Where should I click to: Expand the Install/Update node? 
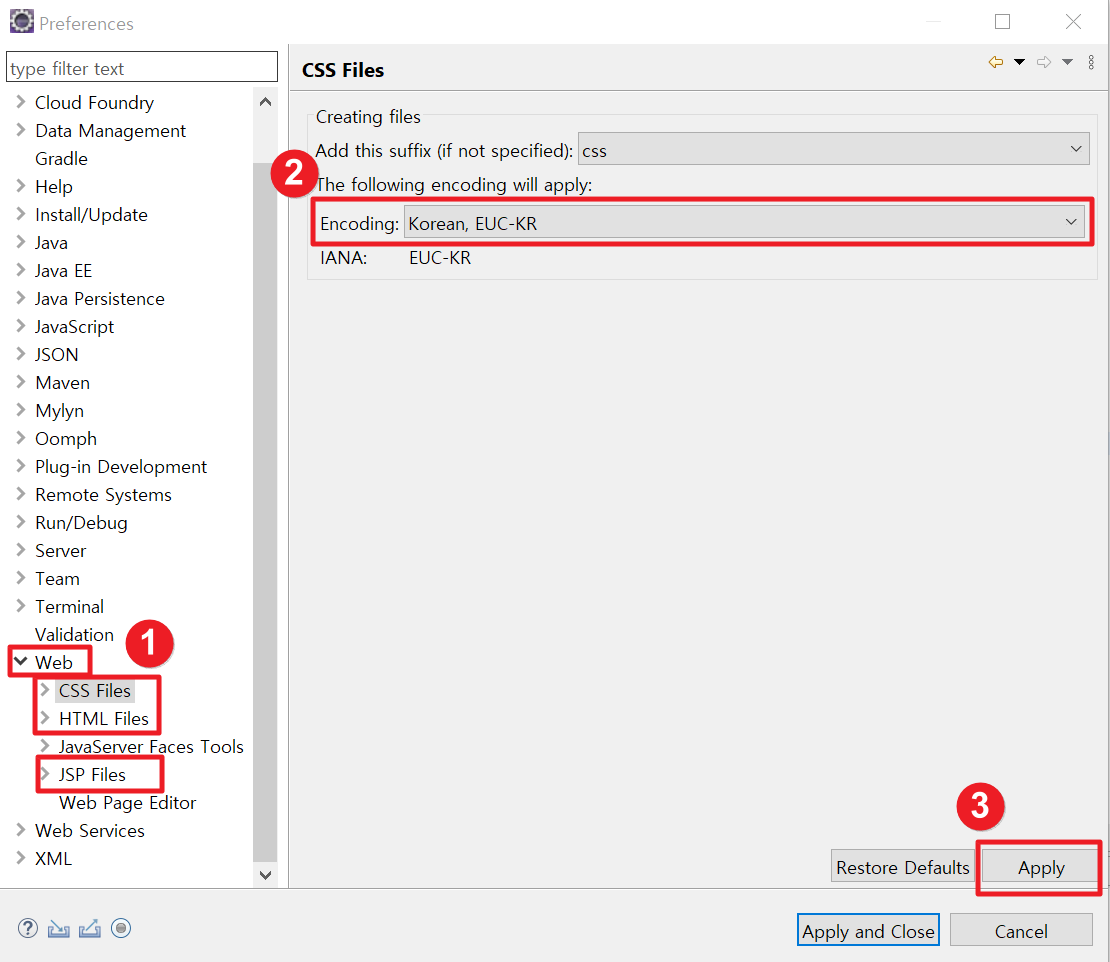tap(21, 214)
